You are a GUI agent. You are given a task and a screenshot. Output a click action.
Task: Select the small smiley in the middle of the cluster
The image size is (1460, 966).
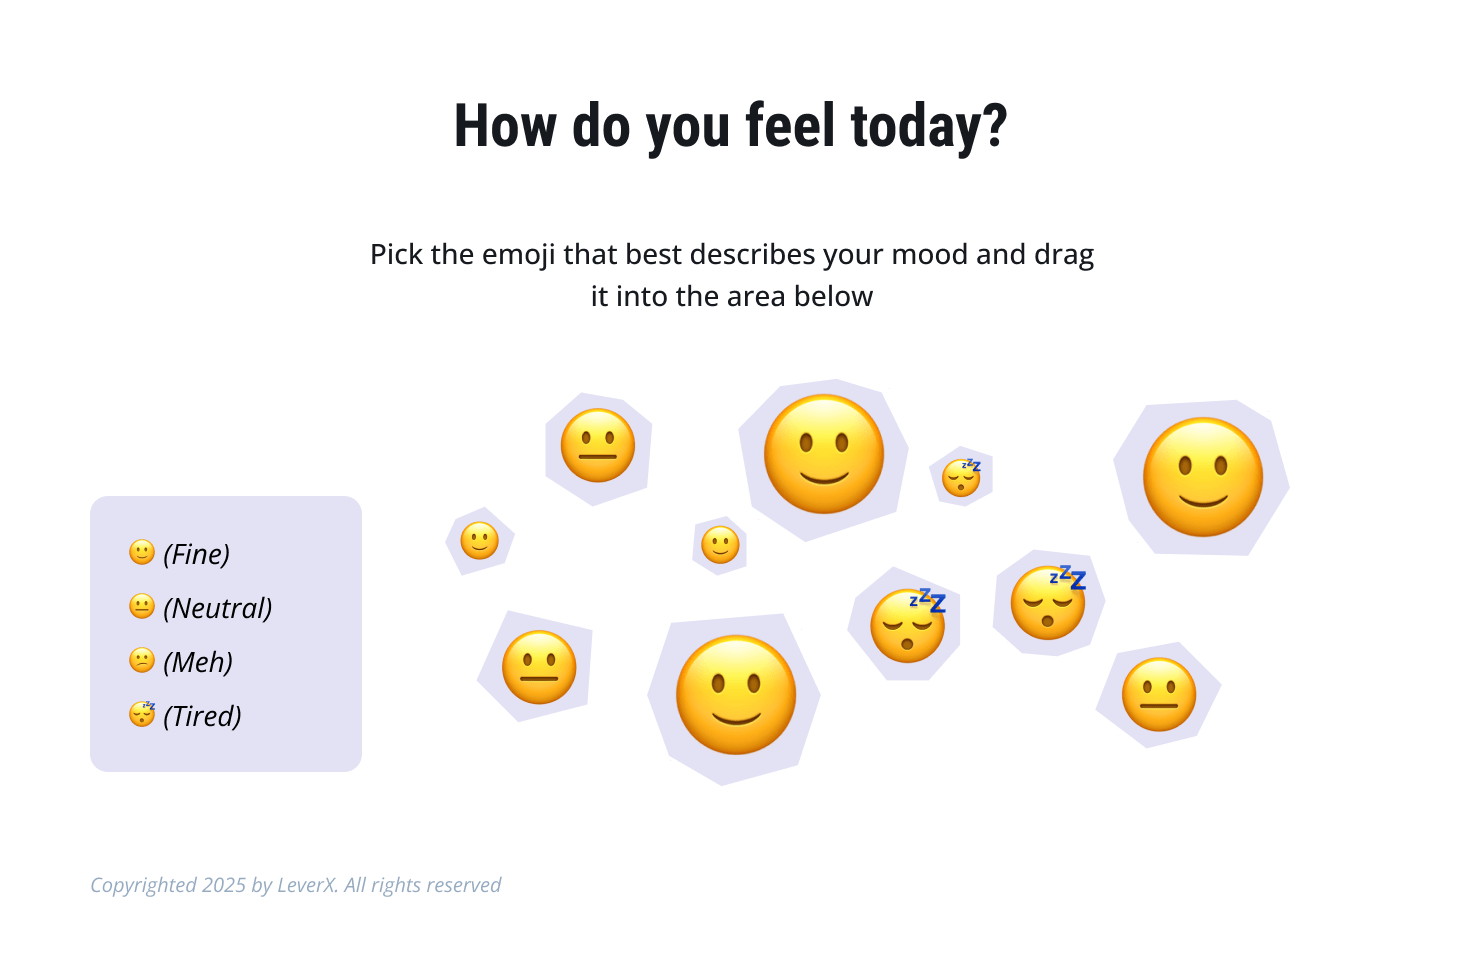[720, 545]
